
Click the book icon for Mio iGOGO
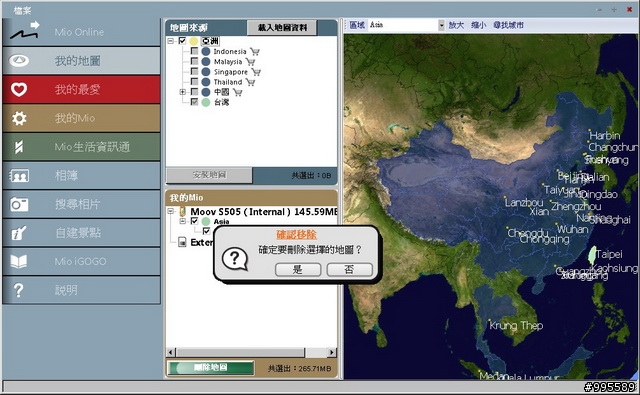click(x=19, y=262)
